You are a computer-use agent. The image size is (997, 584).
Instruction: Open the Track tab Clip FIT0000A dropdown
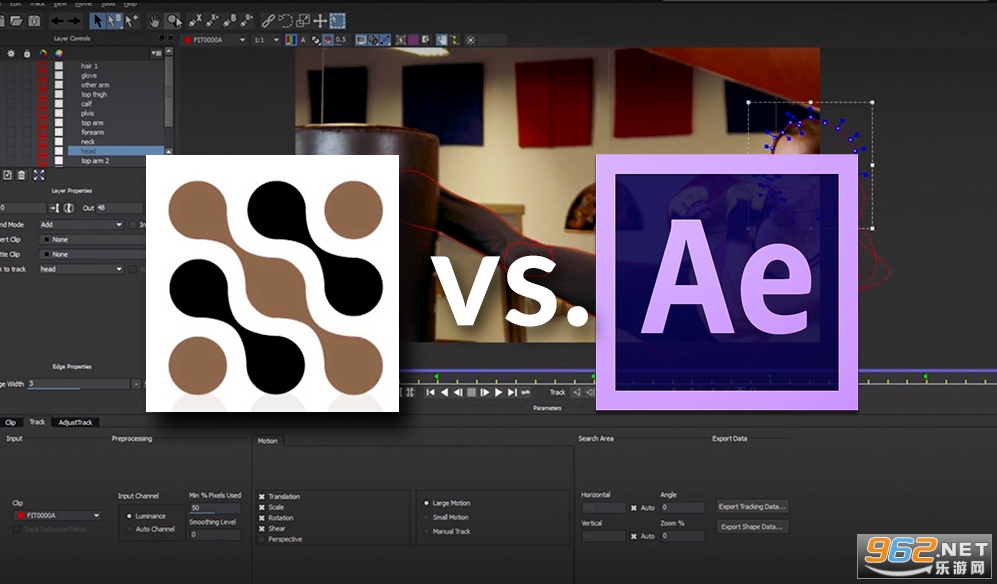(58, 515)
